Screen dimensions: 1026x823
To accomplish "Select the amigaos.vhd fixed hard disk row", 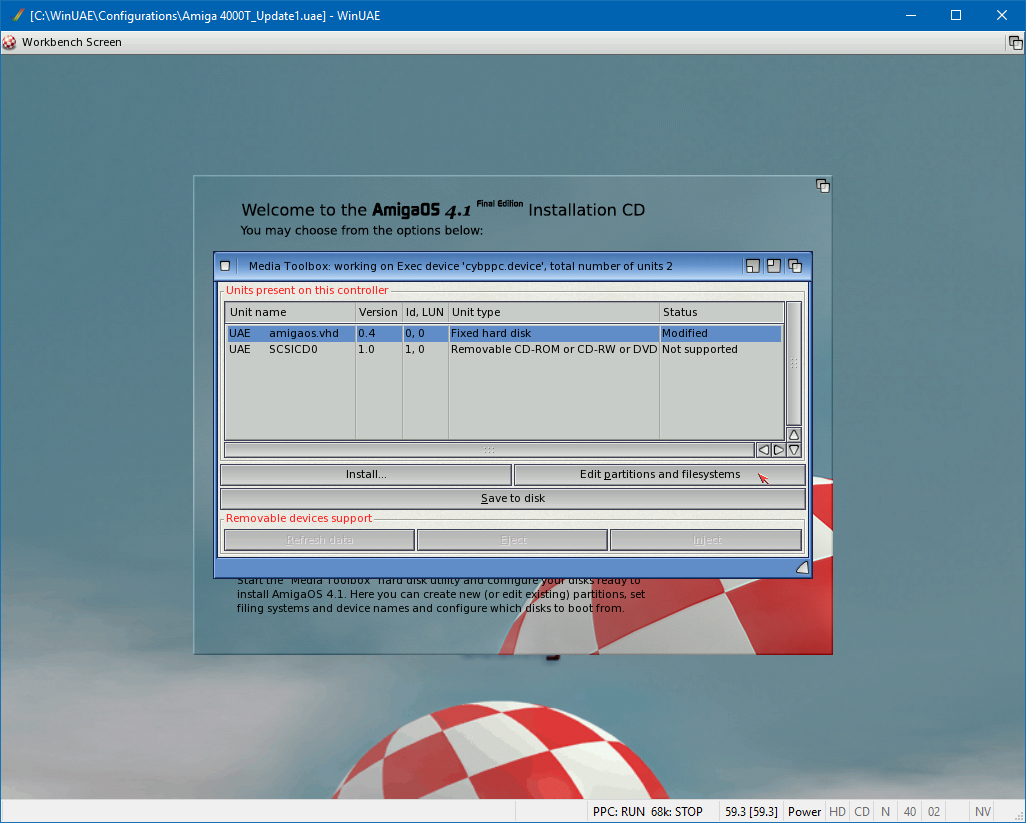I will [502, 334].
